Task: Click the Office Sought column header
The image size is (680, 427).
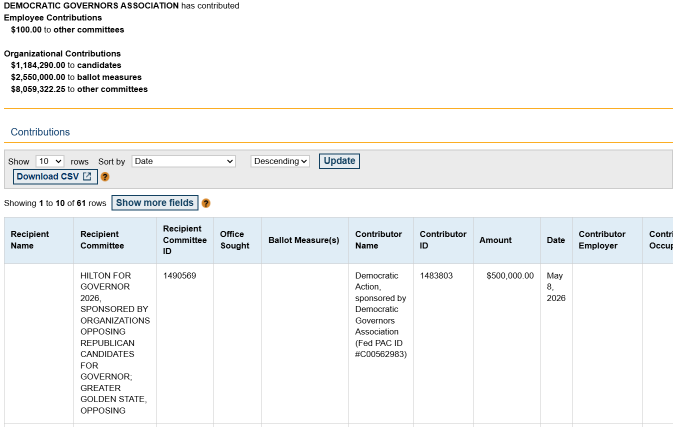Action: click(237, 240)
